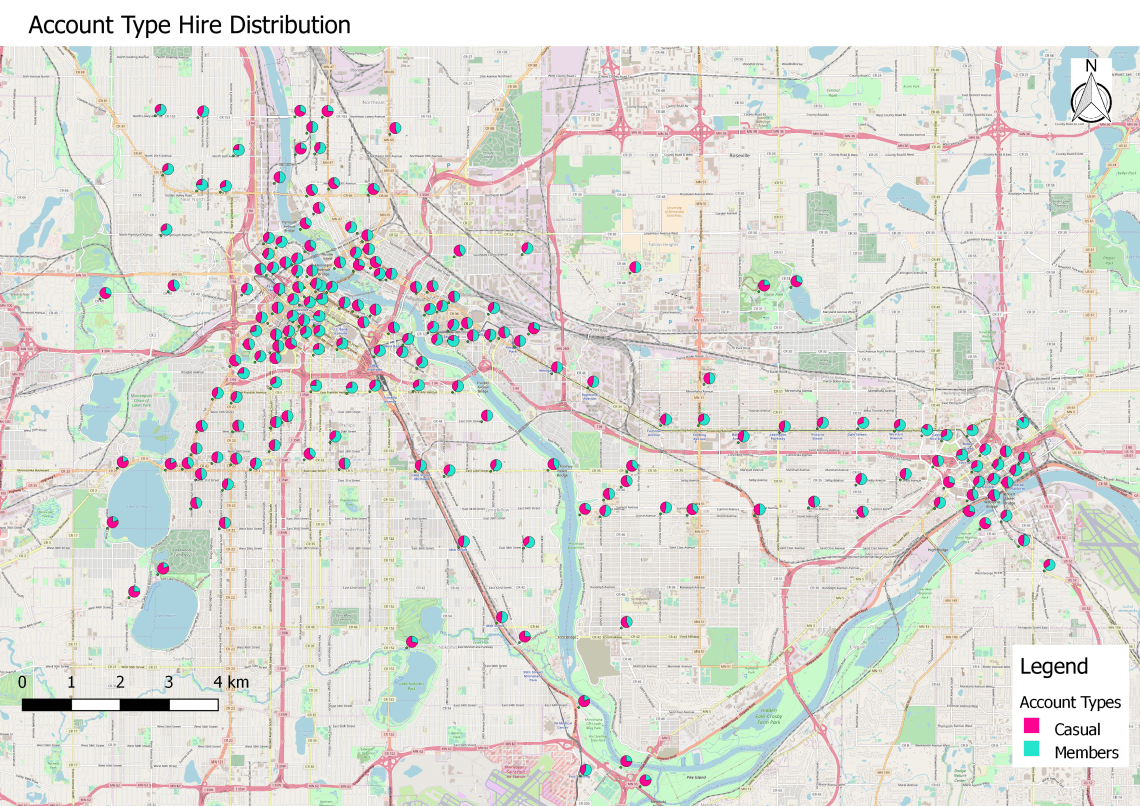Click the Members label in legend
The image size is (1140, 806).
pyautogui.click(x=1086, y=753)
